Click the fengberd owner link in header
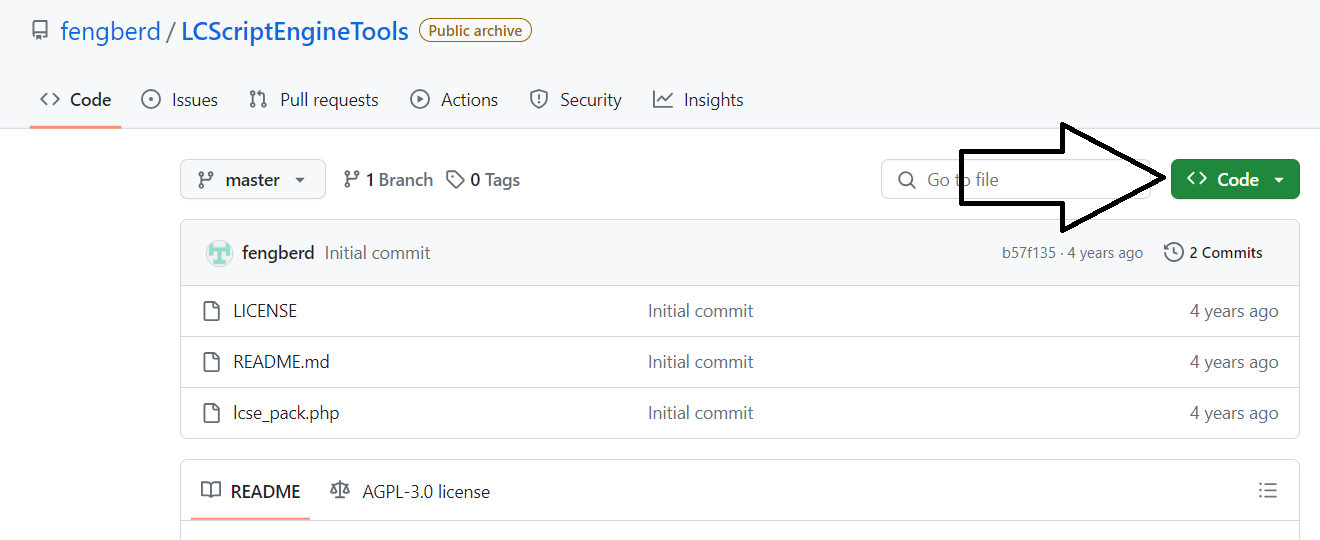Image resolution: width=1320 pixels, height=540 pixels. (110, 31)
